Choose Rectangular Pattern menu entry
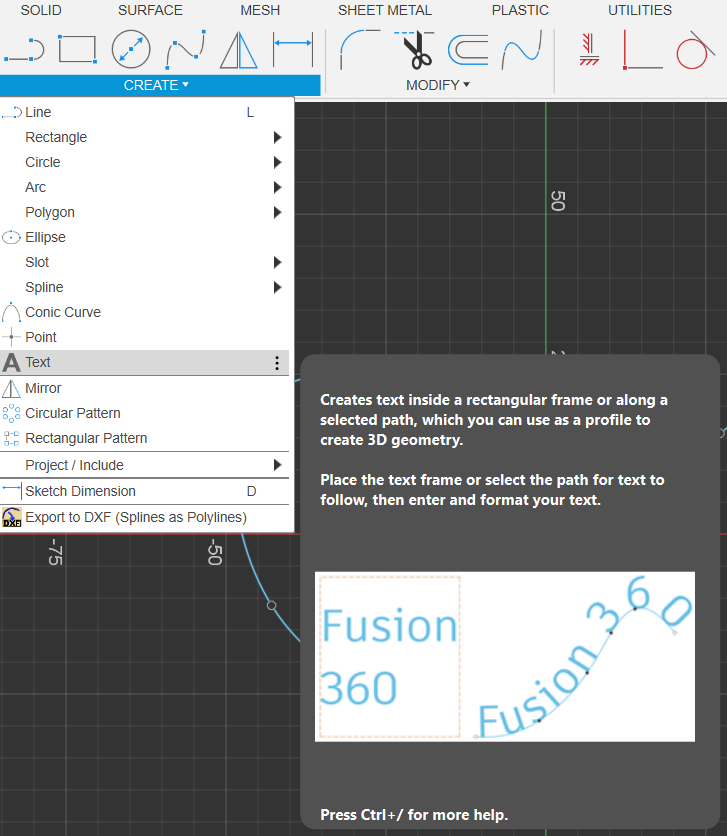This screenshot has width=727, height=836. pos(144,438)
